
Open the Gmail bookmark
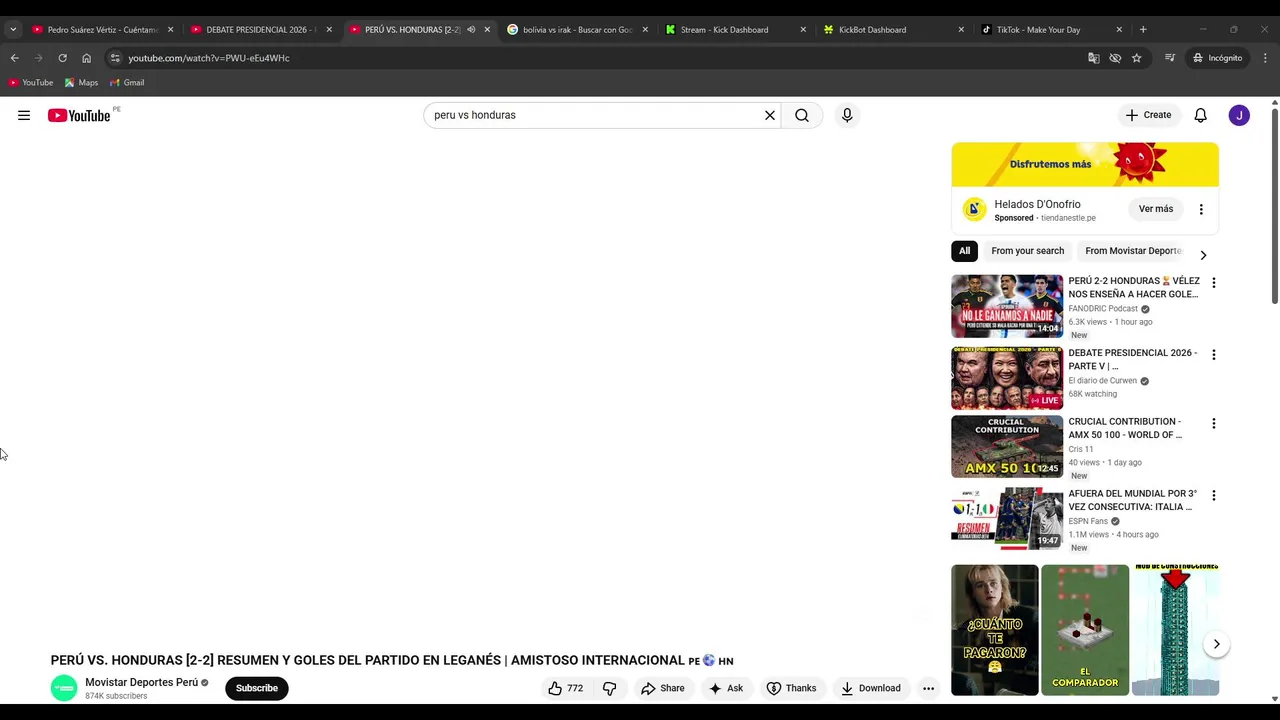[x=127, y=83]
